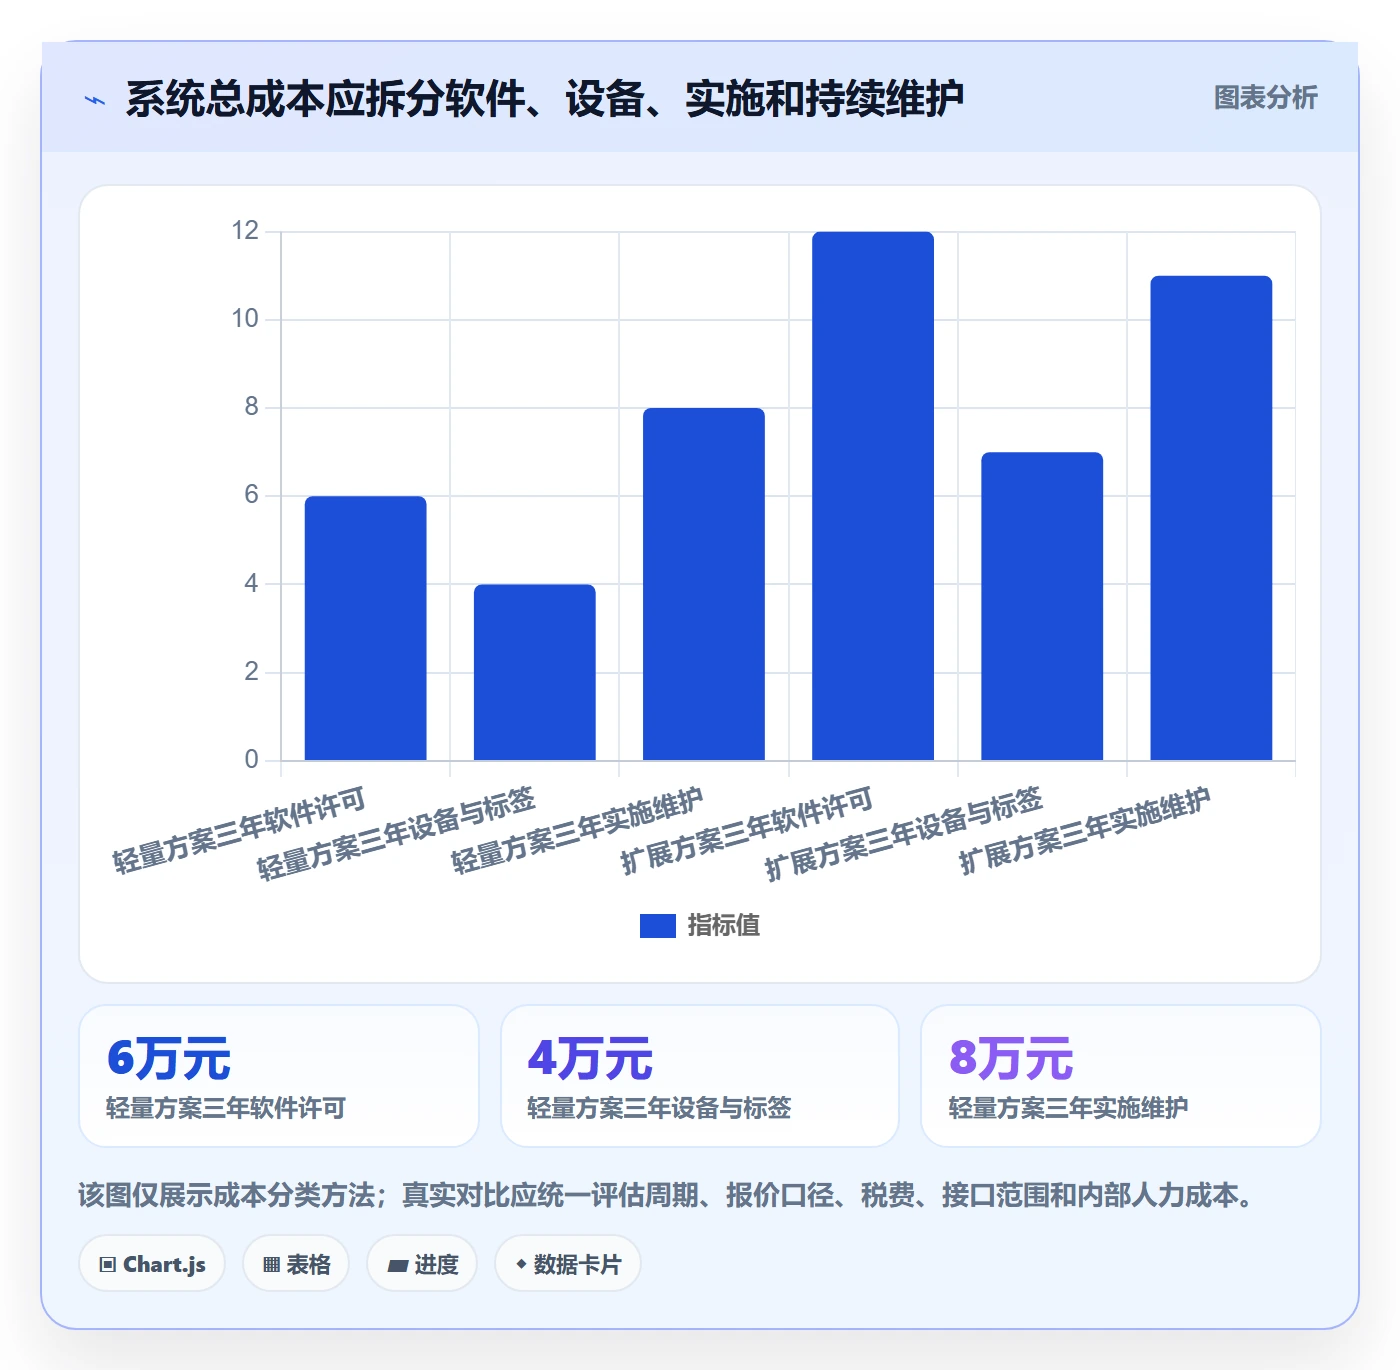Viewport: 1400px width, 1370px height.
Task: Click the lightning icon beside the title
Action: pos(95,100)
